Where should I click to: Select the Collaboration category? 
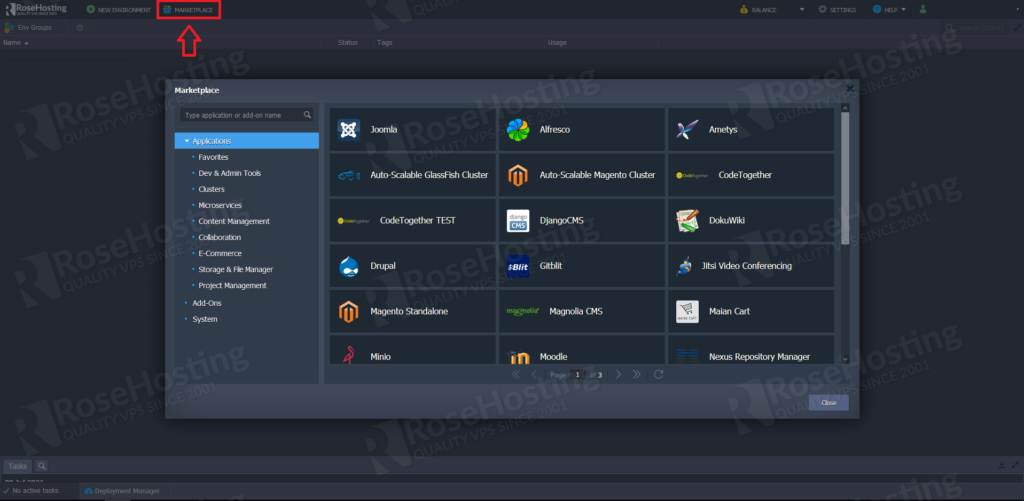click(219, 237)
